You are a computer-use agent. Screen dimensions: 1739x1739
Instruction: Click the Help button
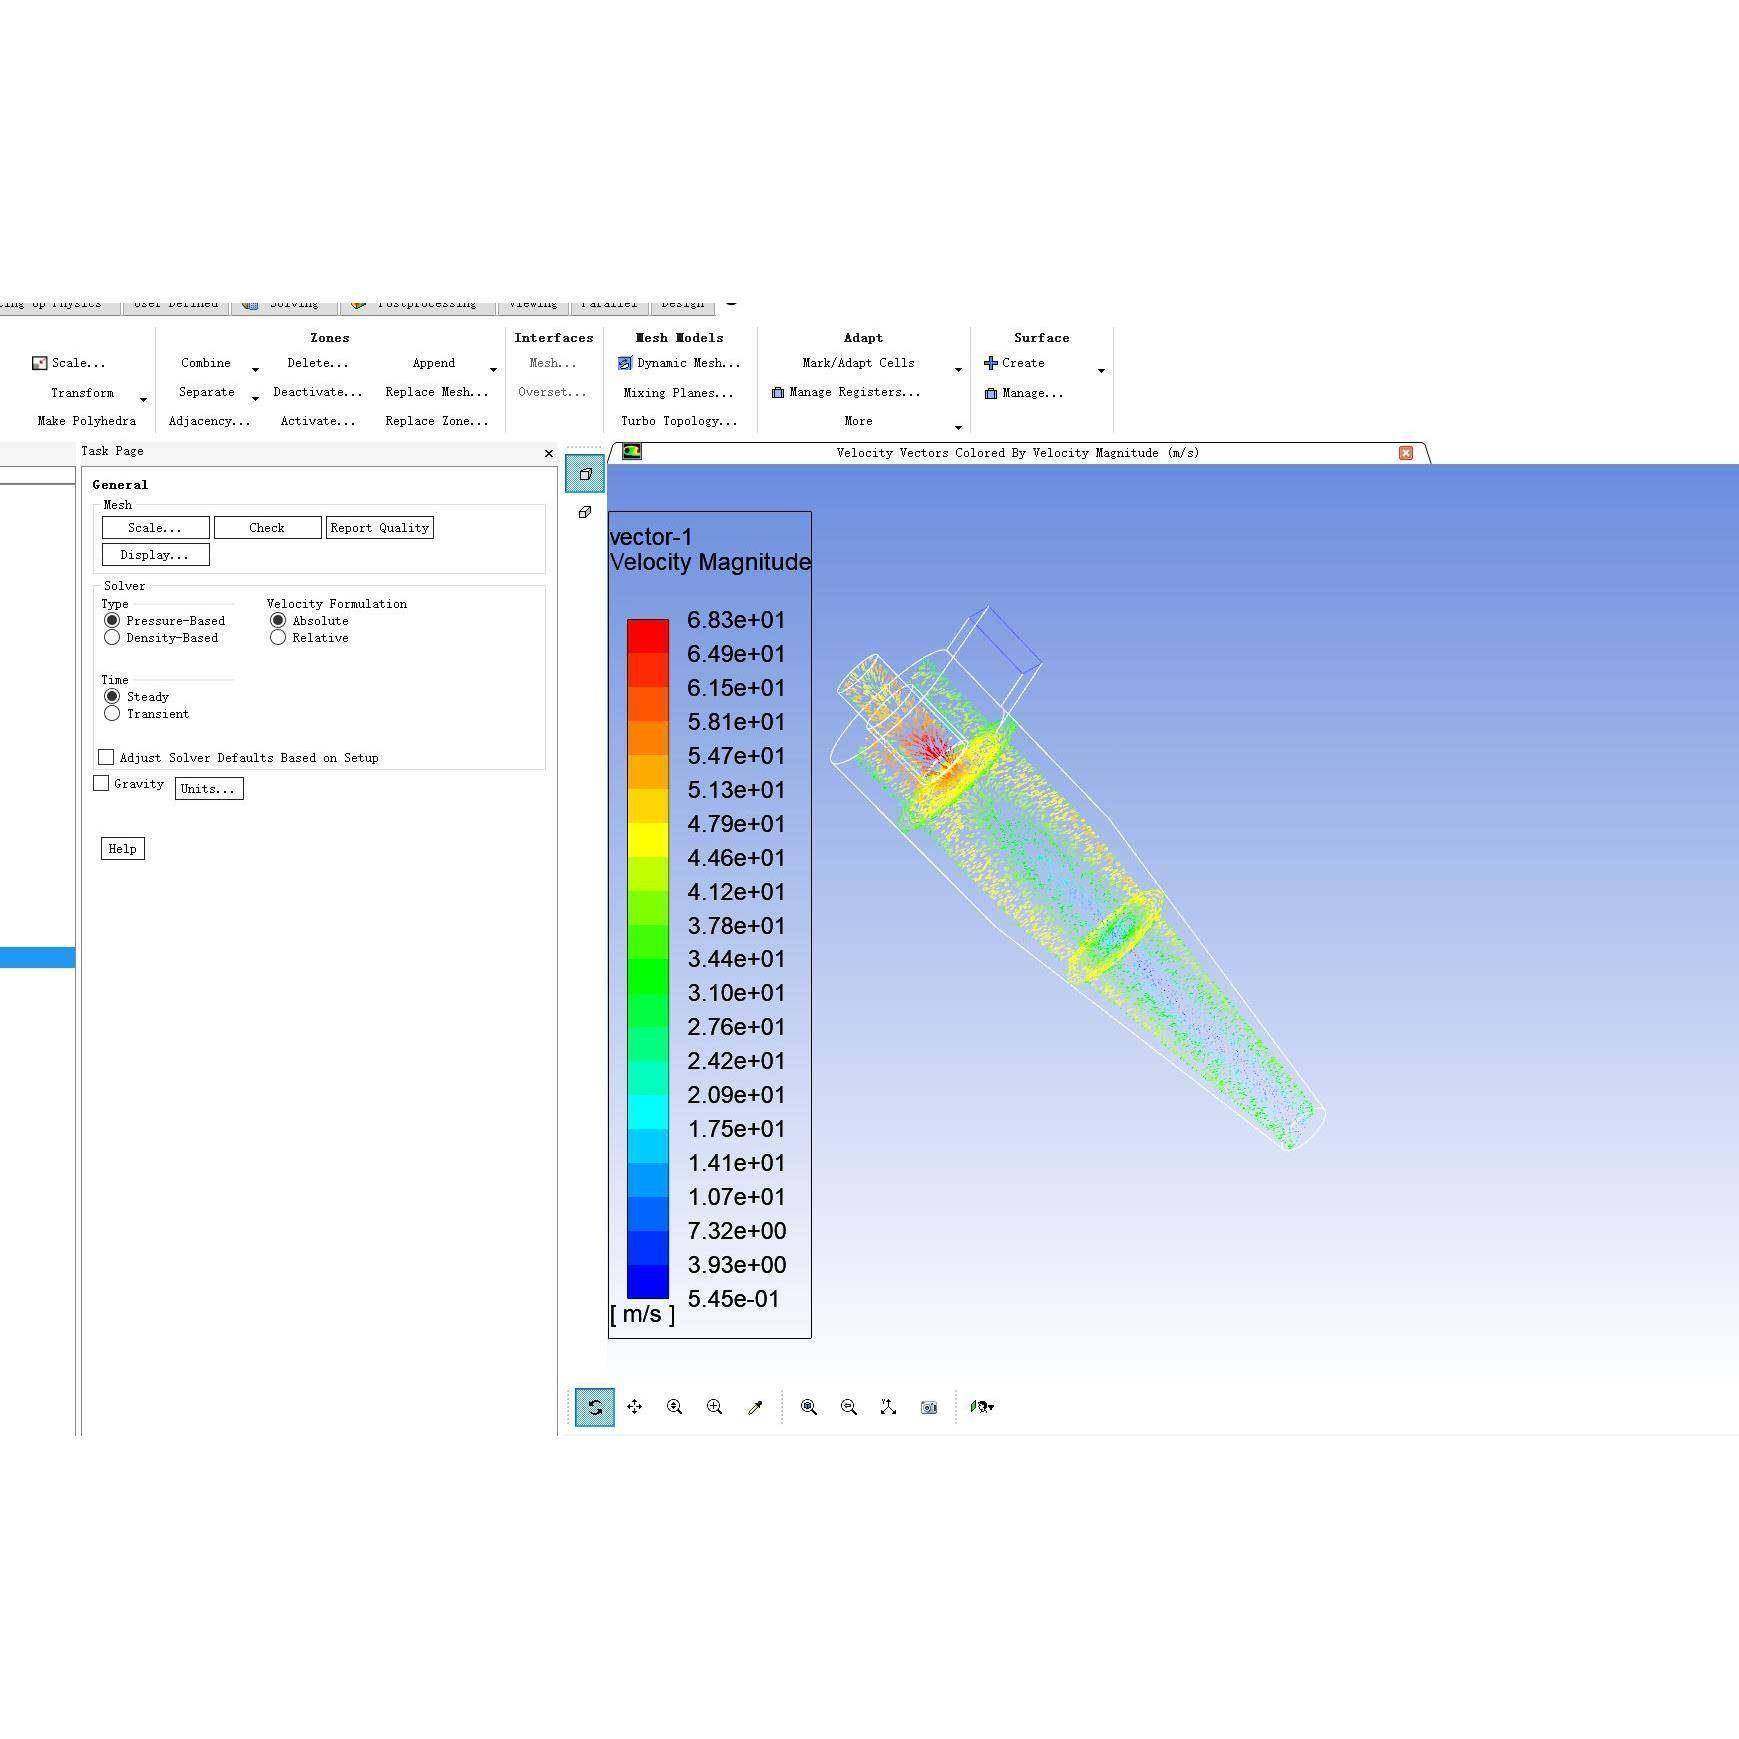[123, 849]
